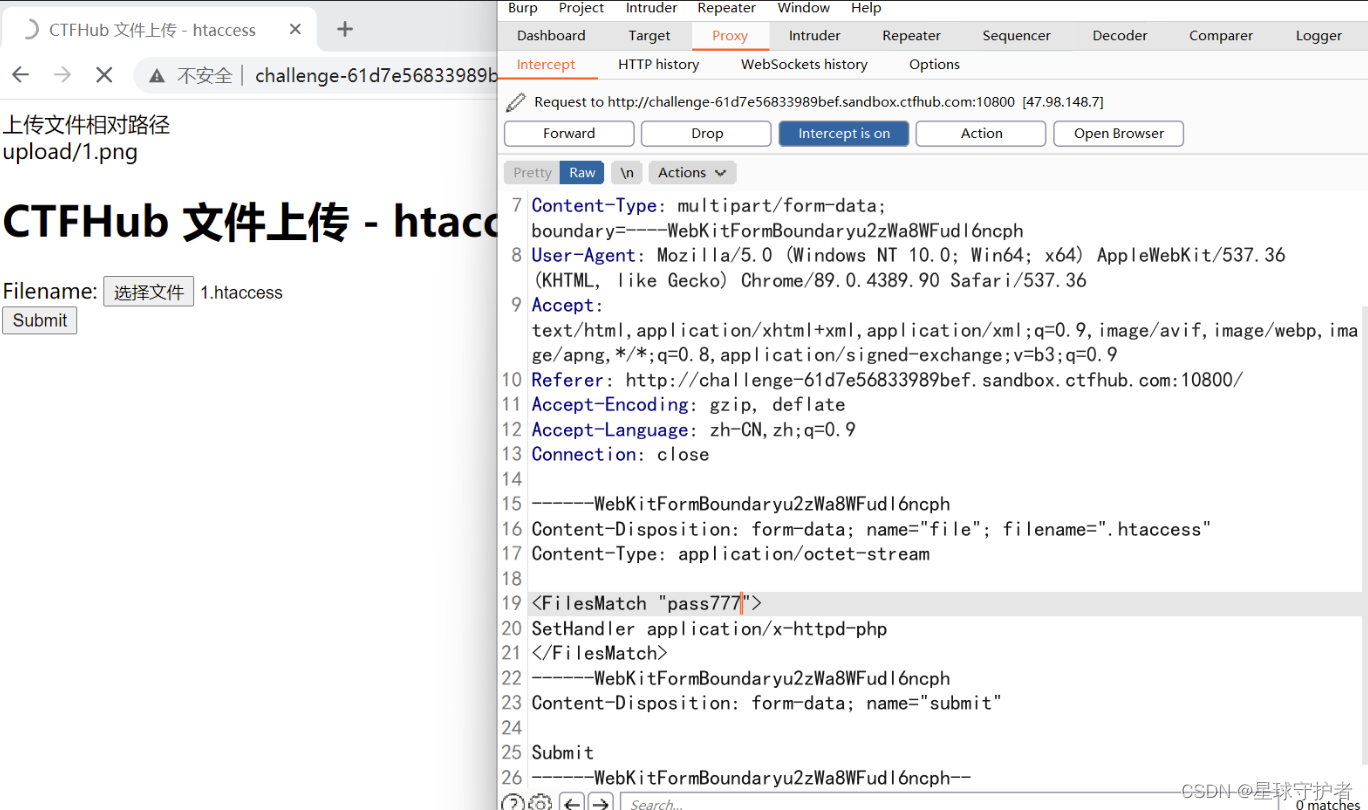Select the Intercept sub-tab
This screenshot has width=1368, height=810.
coord(546,65)
